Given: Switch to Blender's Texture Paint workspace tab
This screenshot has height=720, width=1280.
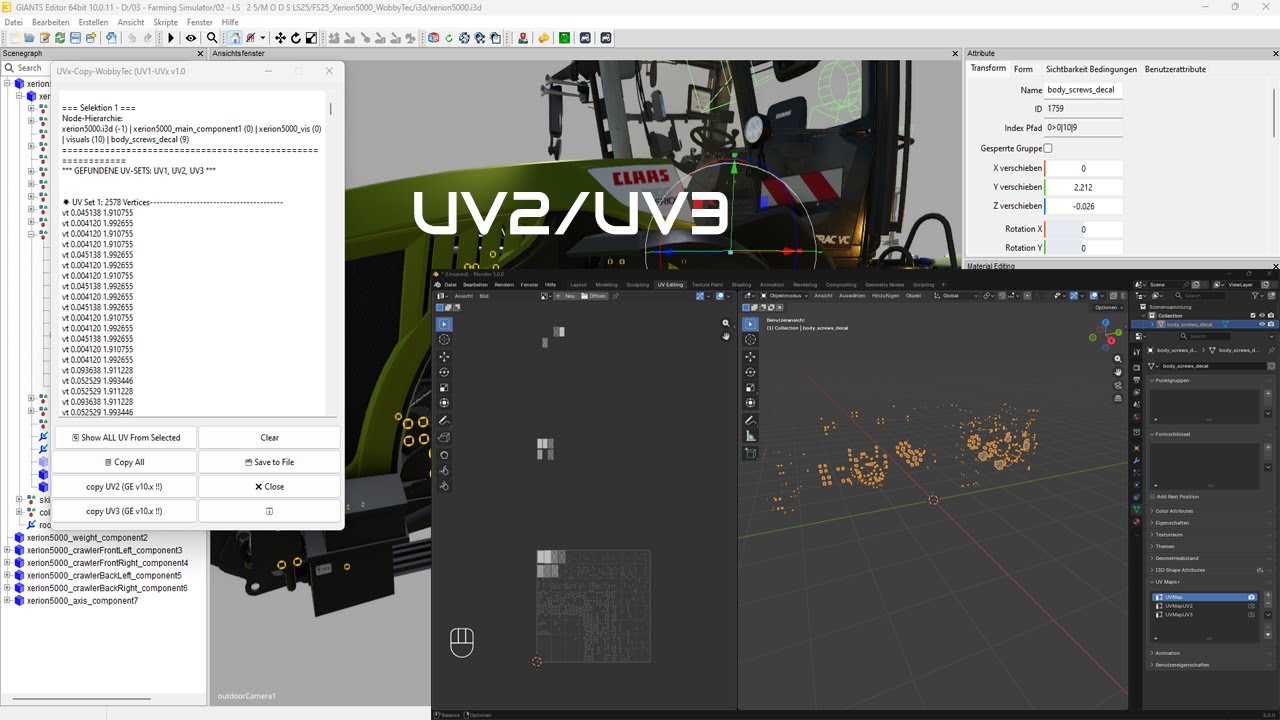Looking at the screenshot, I should tap(707, 285).
